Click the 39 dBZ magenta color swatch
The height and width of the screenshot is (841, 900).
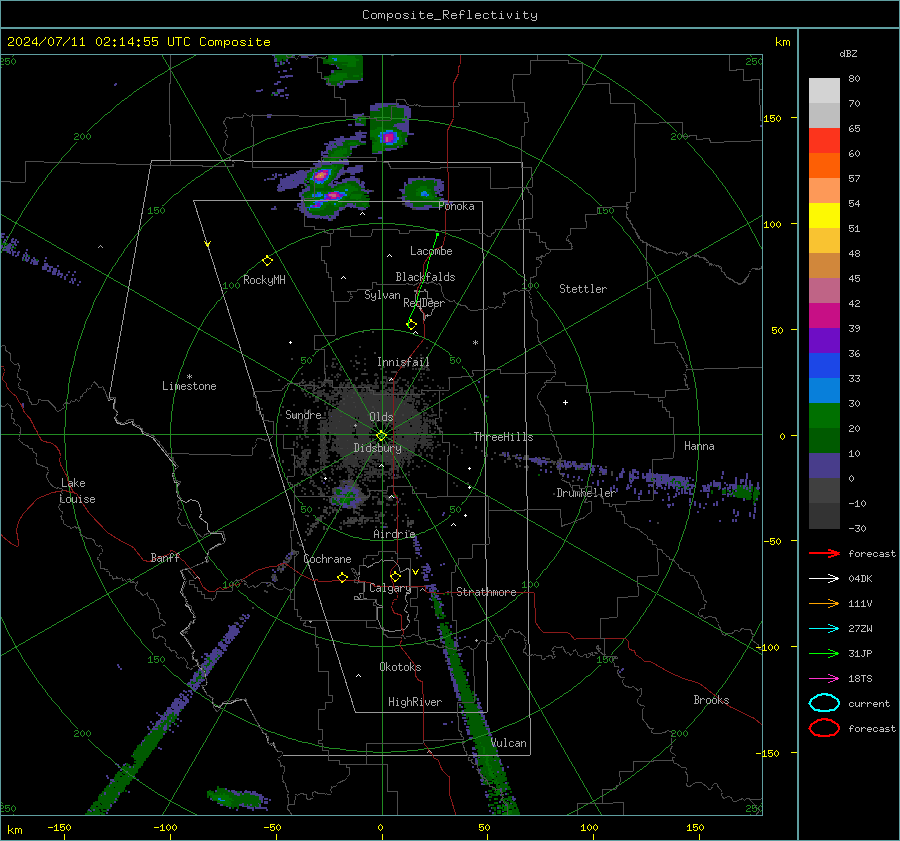(824, 315)
